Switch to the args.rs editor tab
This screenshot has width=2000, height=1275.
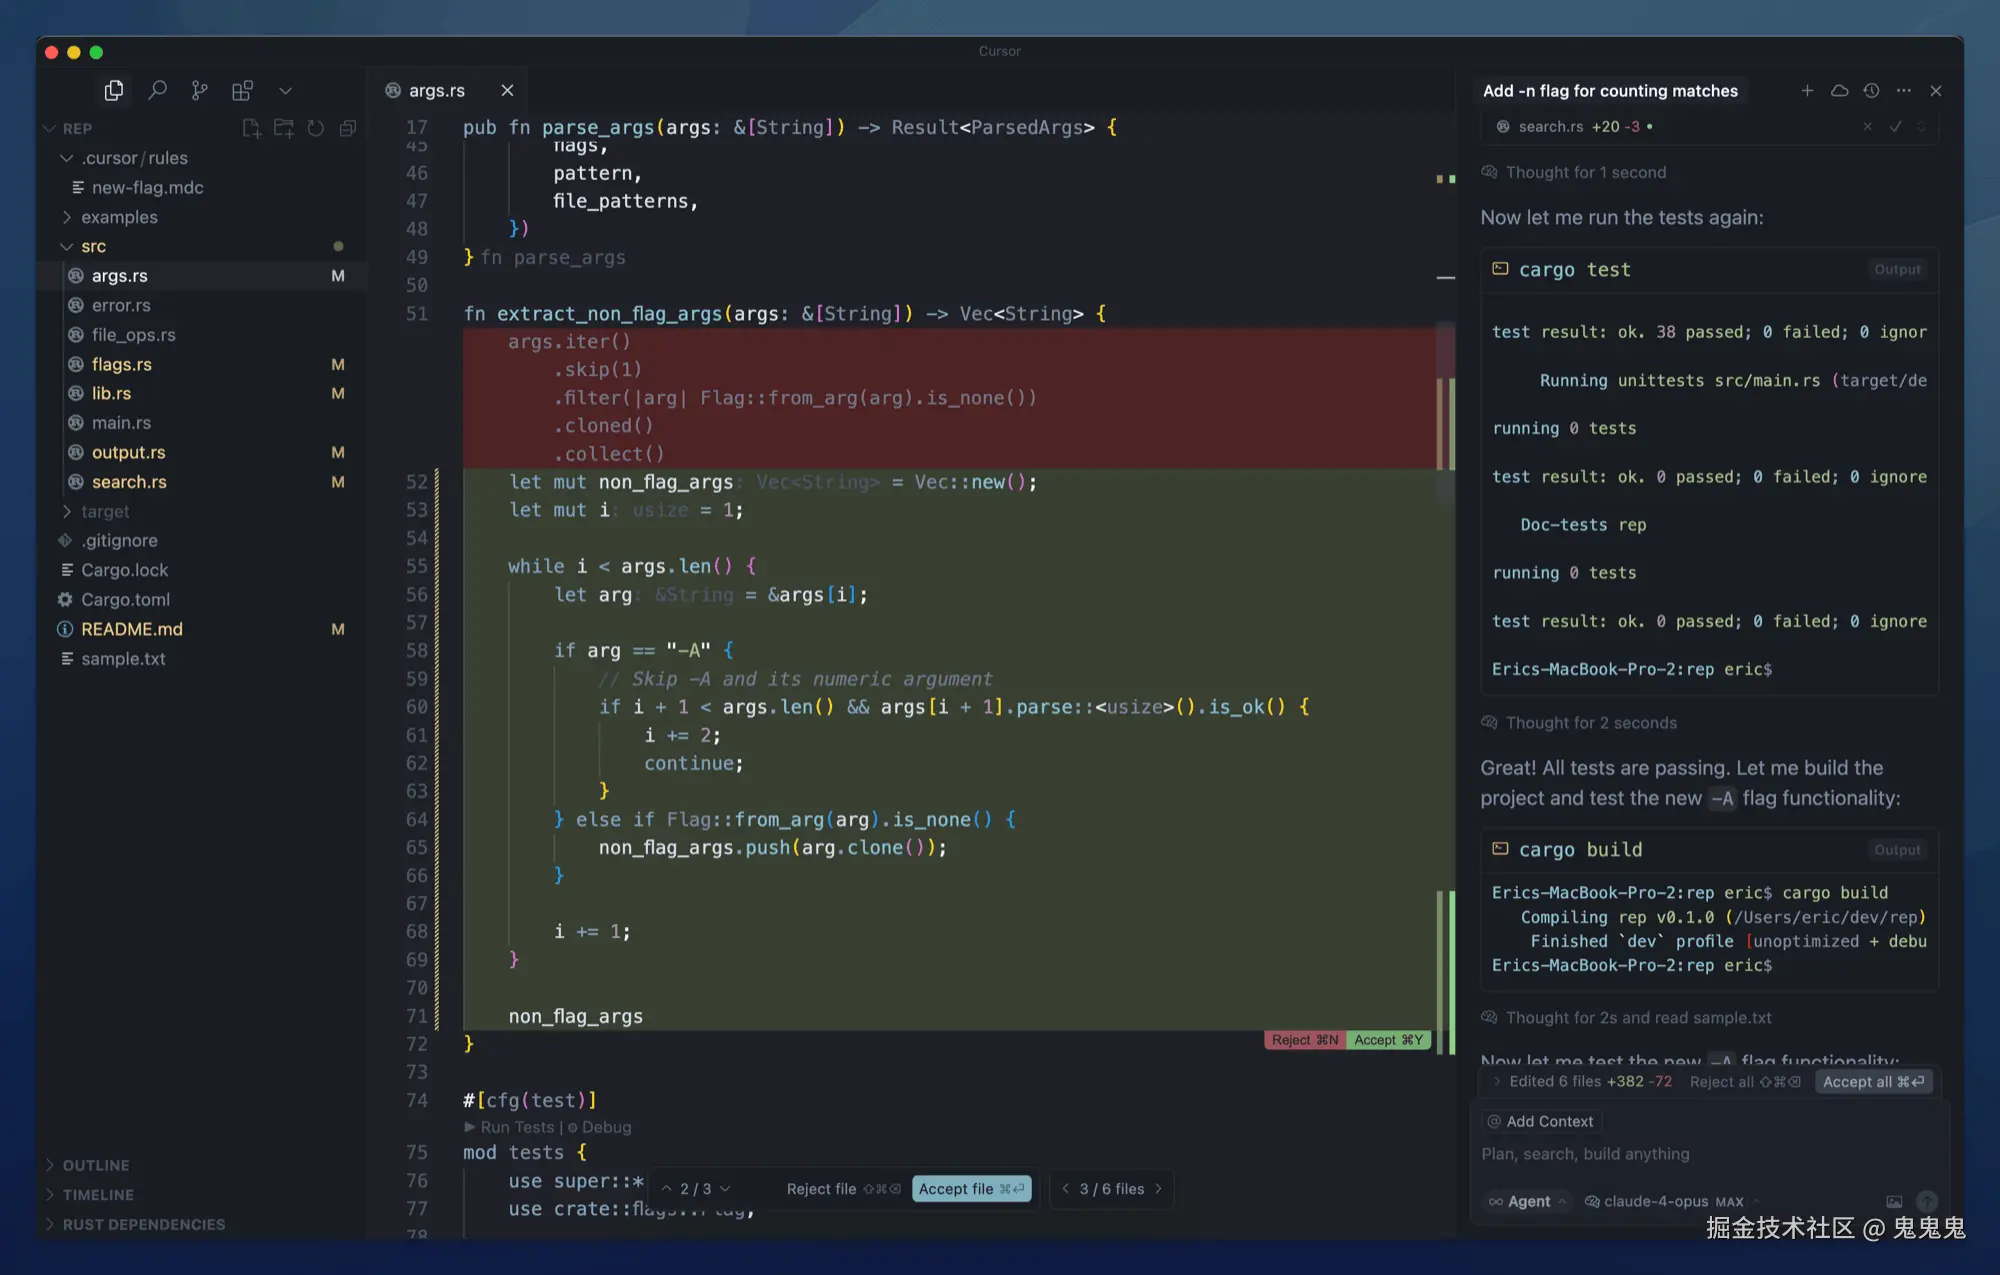tap(437, 91)
